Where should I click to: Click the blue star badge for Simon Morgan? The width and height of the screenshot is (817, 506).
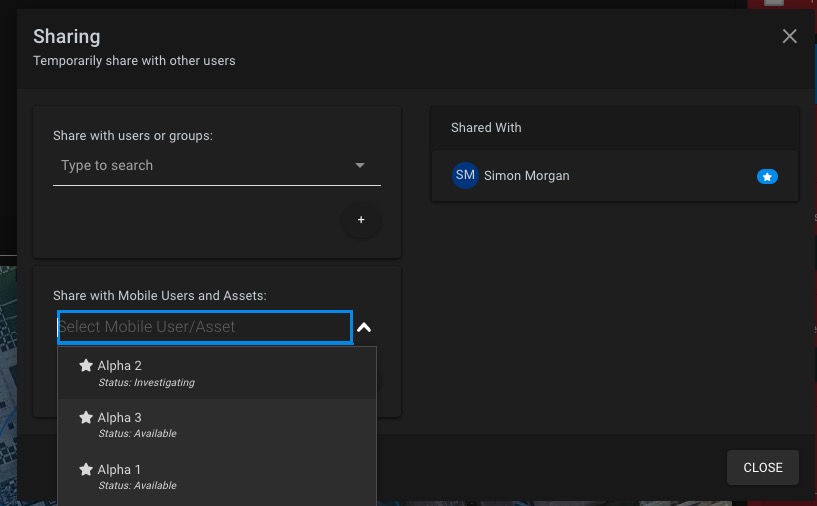pos(767,177)
